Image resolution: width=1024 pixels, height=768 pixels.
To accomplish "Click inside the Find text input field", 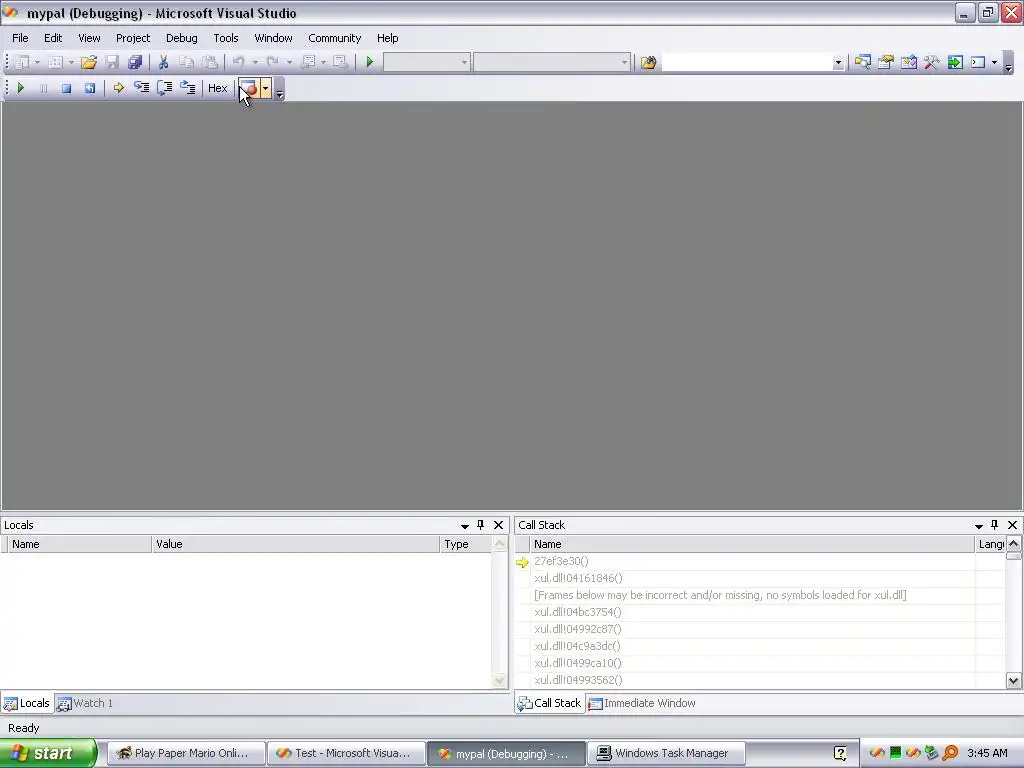I will pyautogui.click(x=747, y=62).
